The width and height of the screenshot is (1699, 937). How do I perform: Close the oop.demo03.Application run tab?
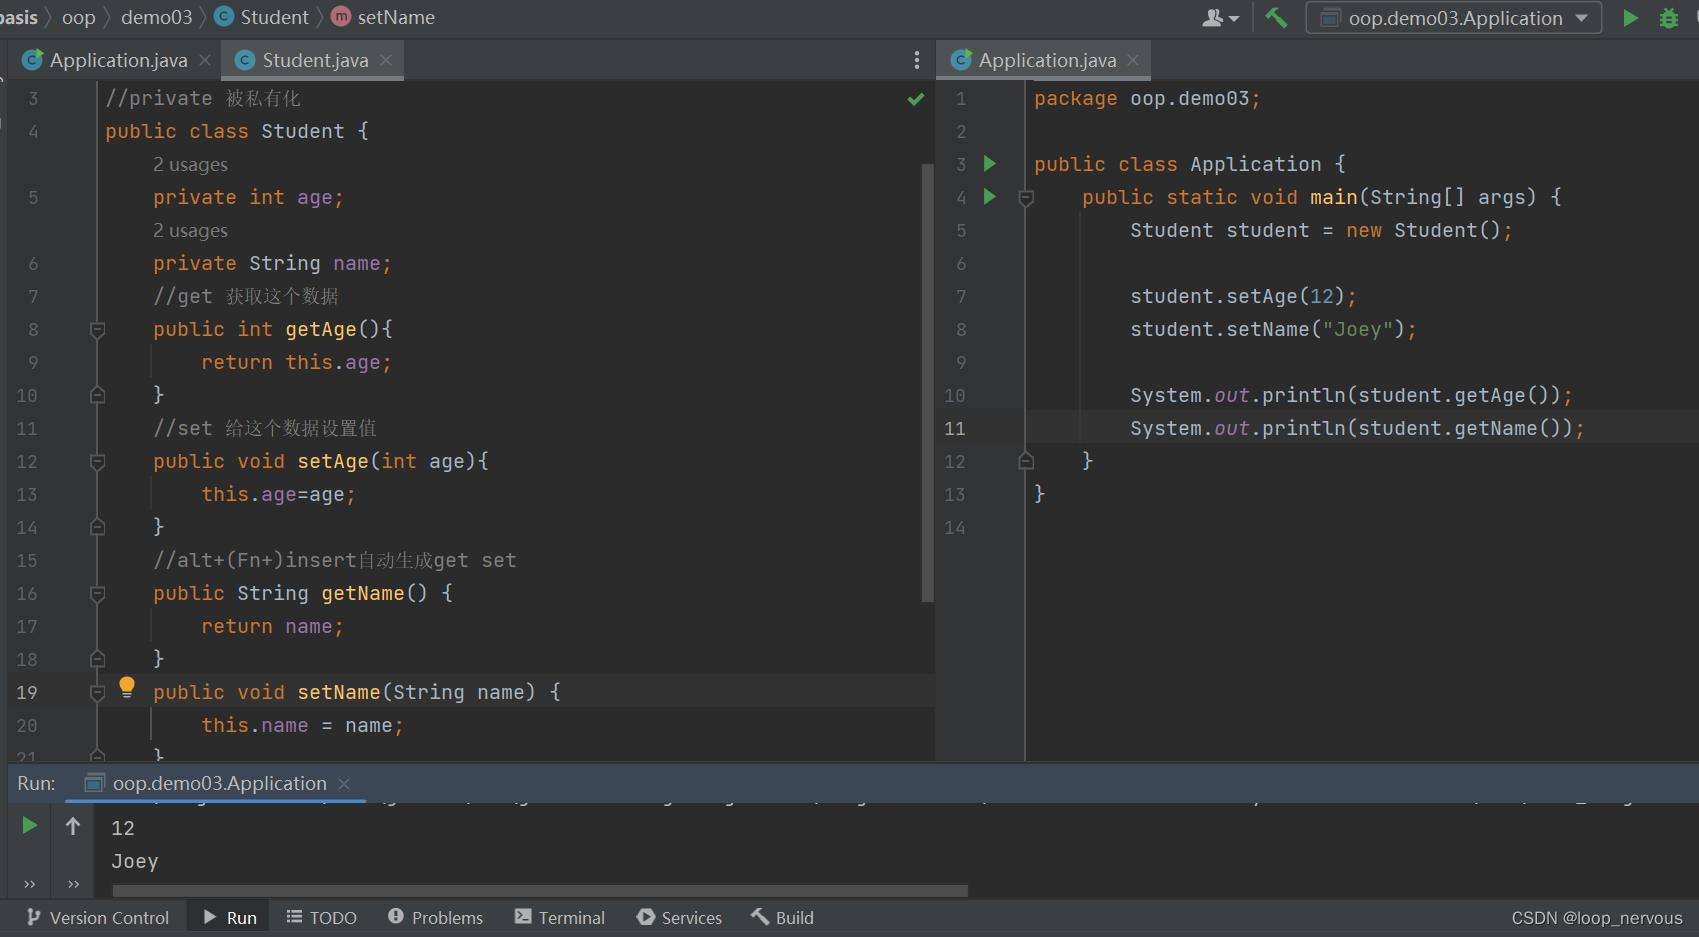click(344, 783)
